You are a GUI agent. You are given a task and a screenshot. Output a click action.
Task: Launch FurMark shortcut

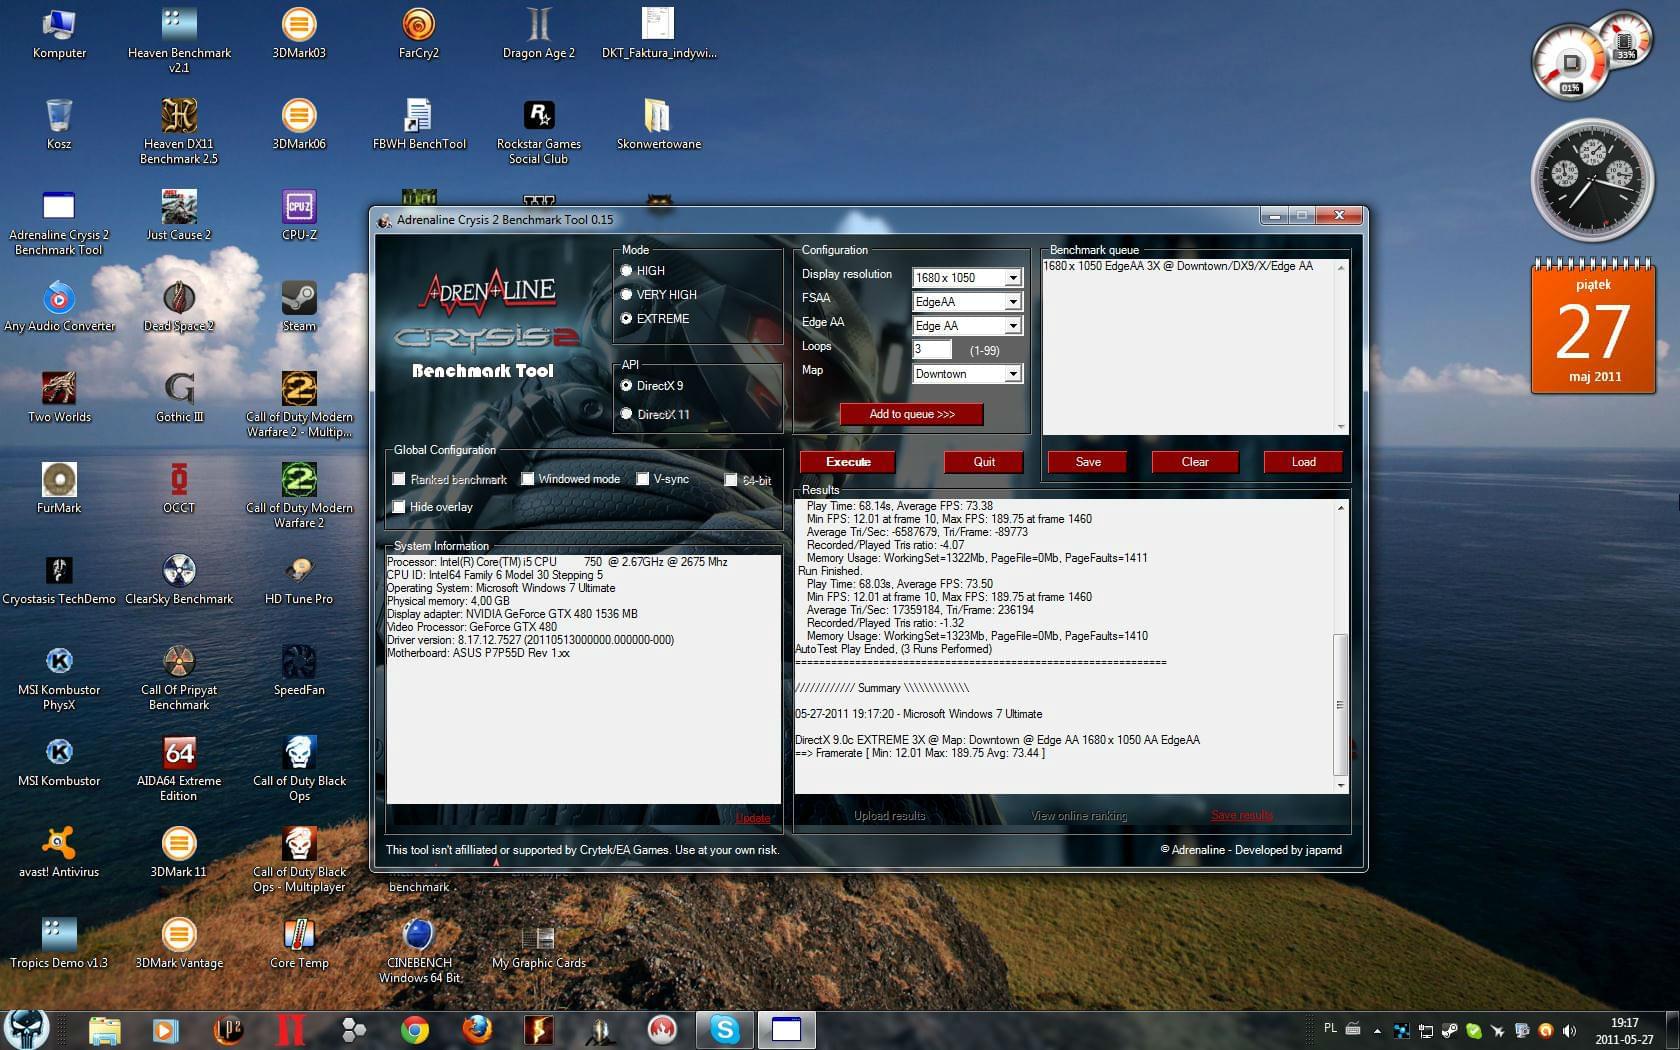[x=59, y=488]
